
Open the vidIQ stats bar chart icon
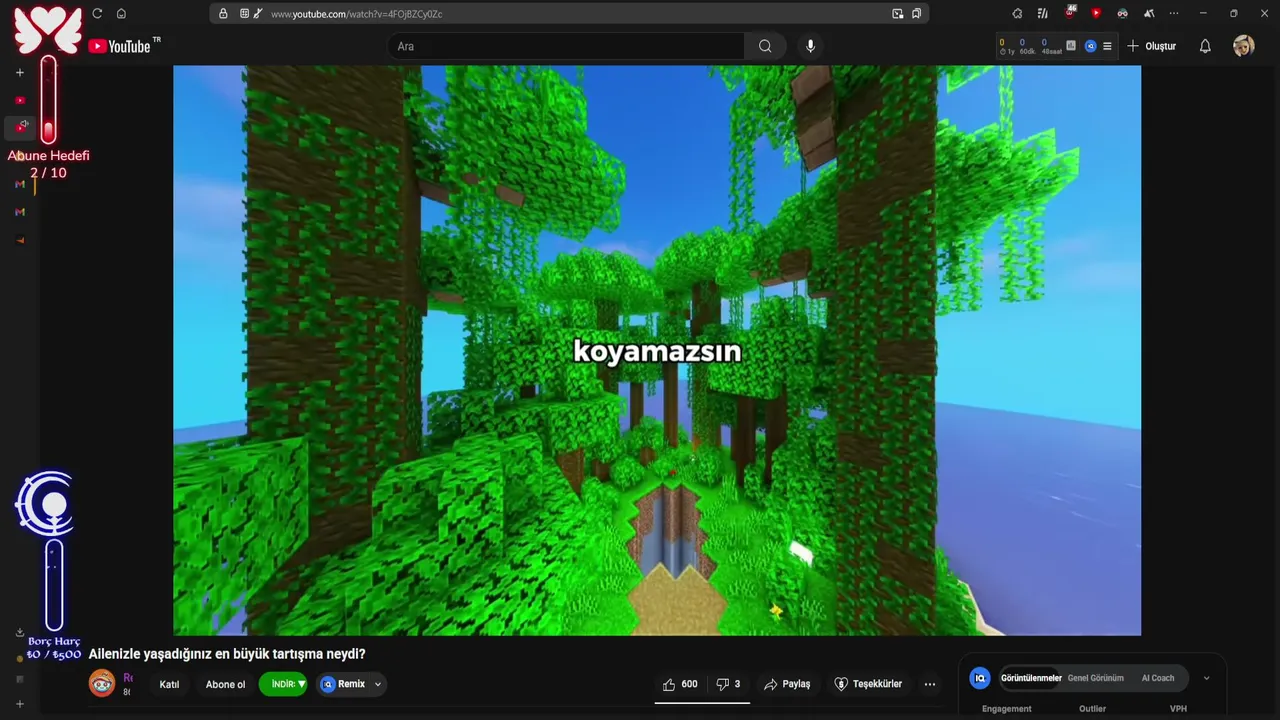pyautogui.click(x=1071, y=46)
